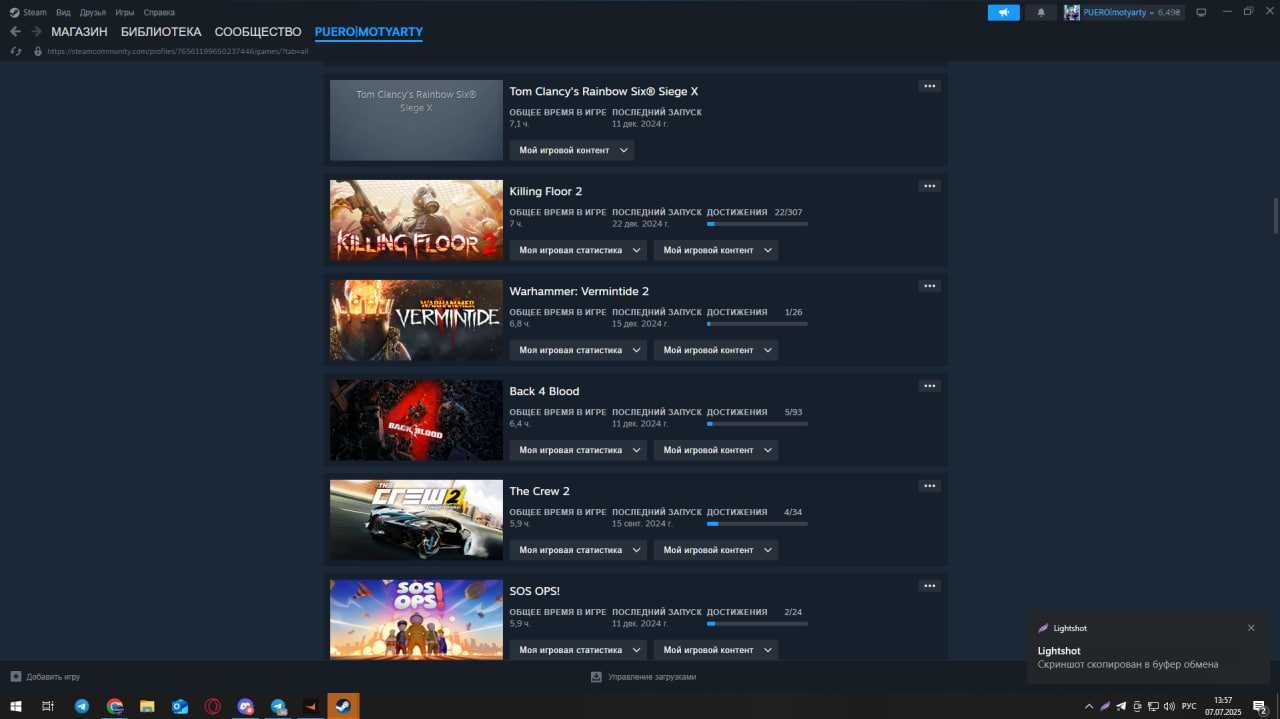Open the SOS OPS! title link
The width and height of the screenshot is (1280, 719).
[x=535, y=591]
